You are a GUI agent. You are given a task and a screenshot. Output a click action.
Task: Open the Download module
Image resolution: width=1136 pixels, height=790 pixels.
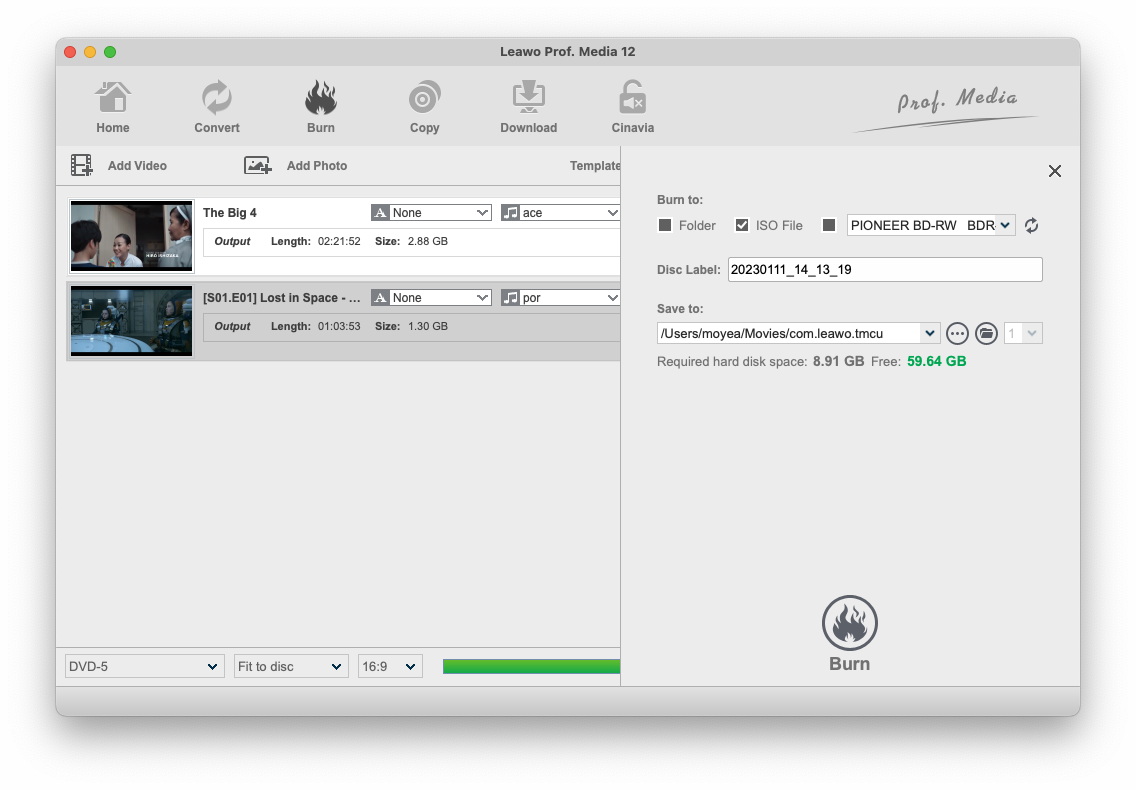coord(528,99)
